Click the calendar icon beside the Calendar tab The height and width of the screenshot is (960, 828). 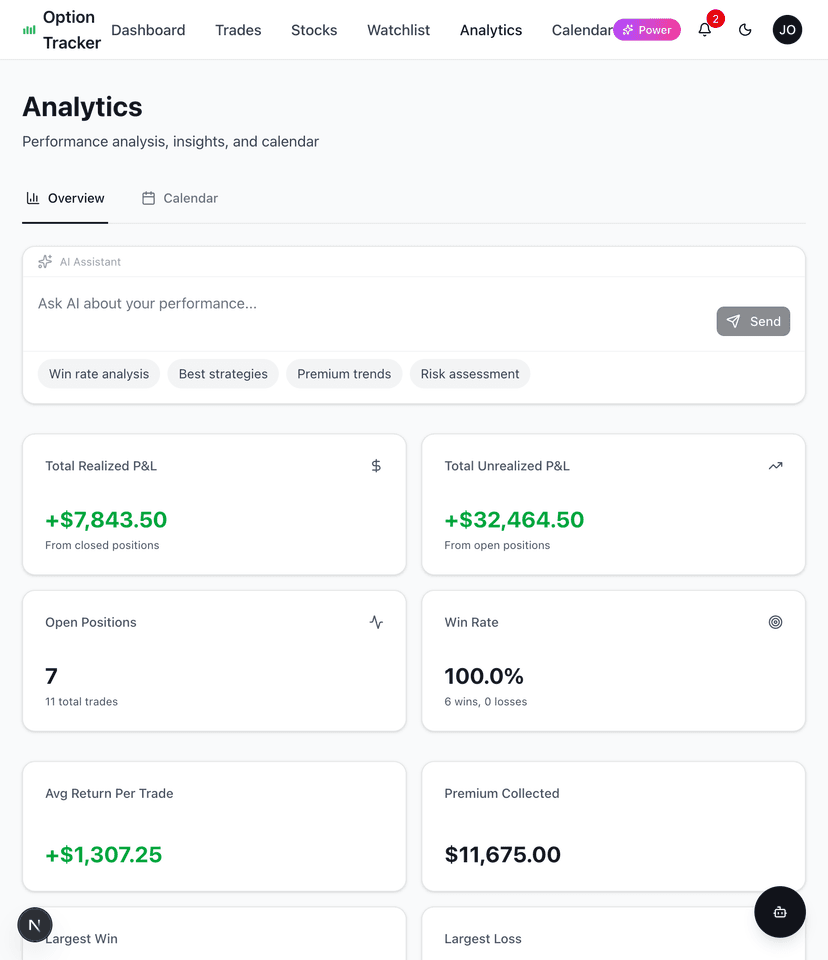point(147,198)
